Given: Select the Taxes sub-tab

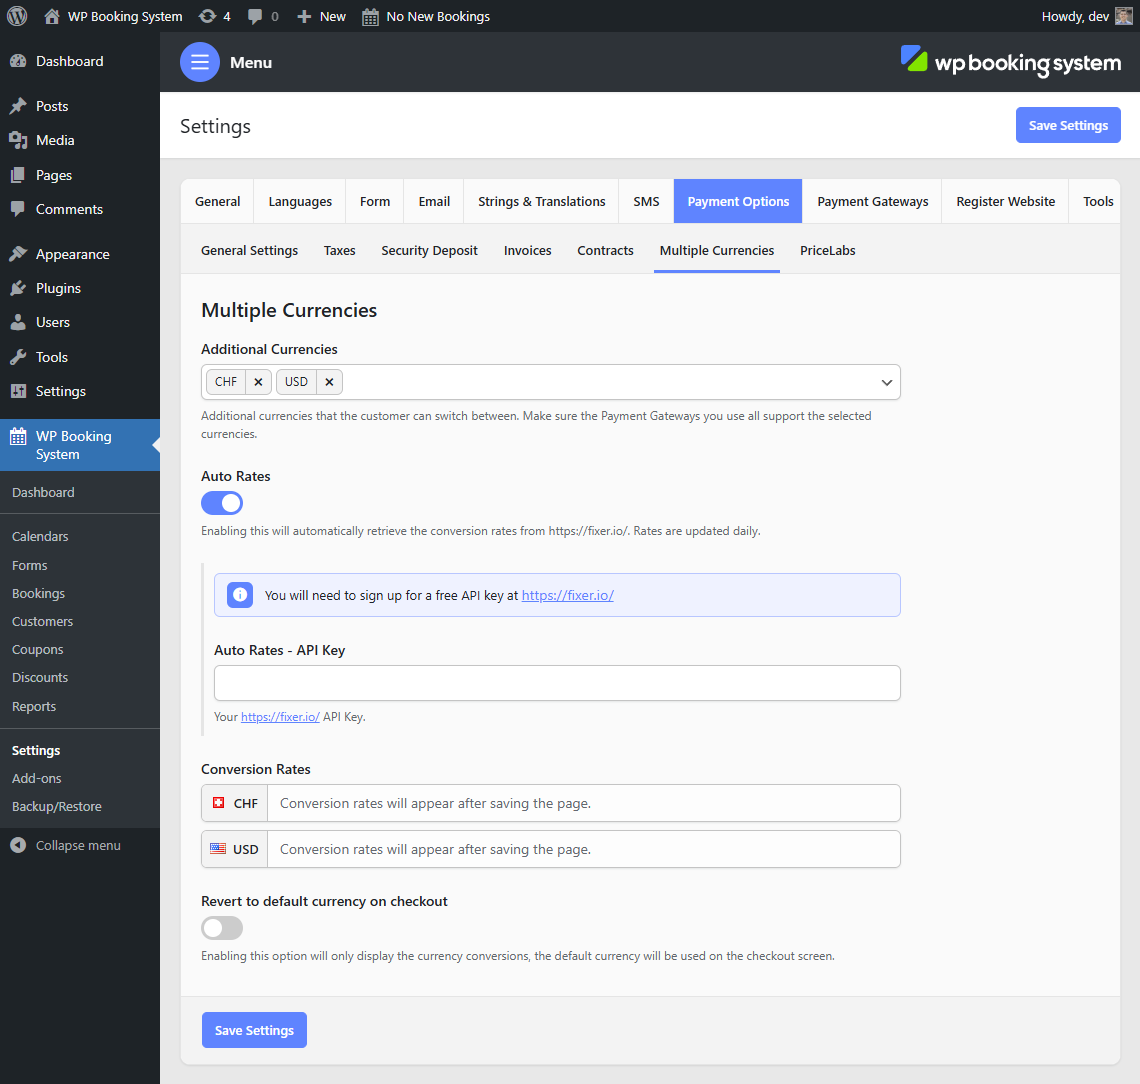Looking at the screenshot, I should (340, 250).
